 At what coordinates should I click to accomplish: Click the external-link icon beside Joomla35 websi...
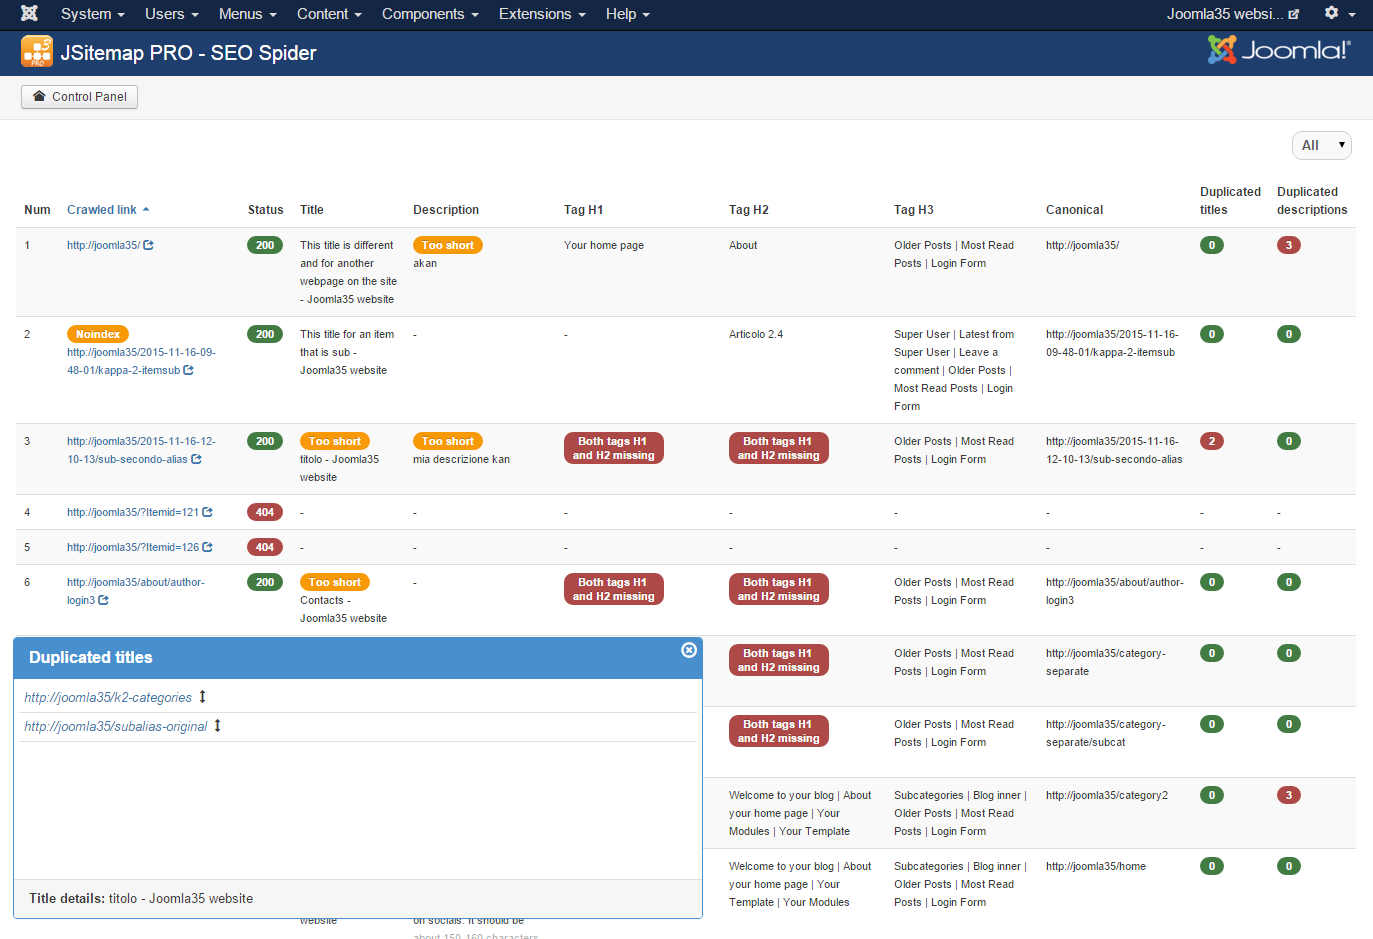[1294, 14]
